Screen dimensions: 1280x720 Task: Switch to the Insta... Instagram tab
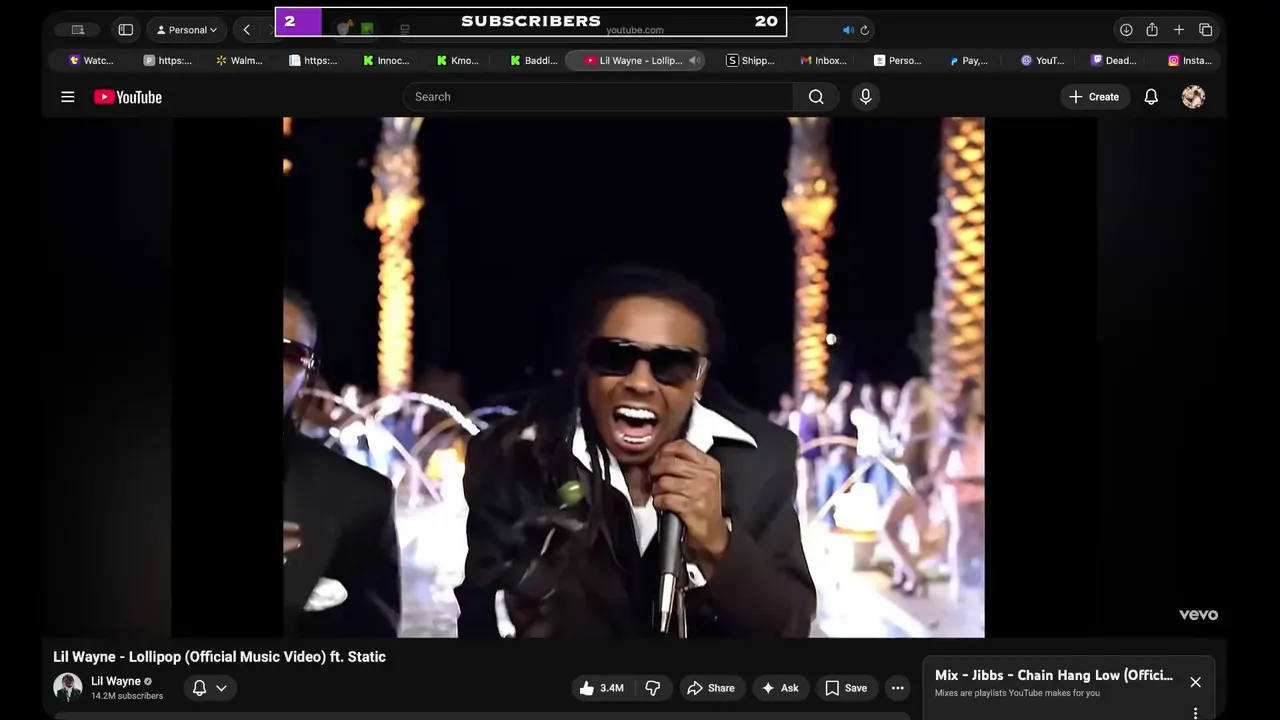pyautogui.click(x=1190, y=61)
